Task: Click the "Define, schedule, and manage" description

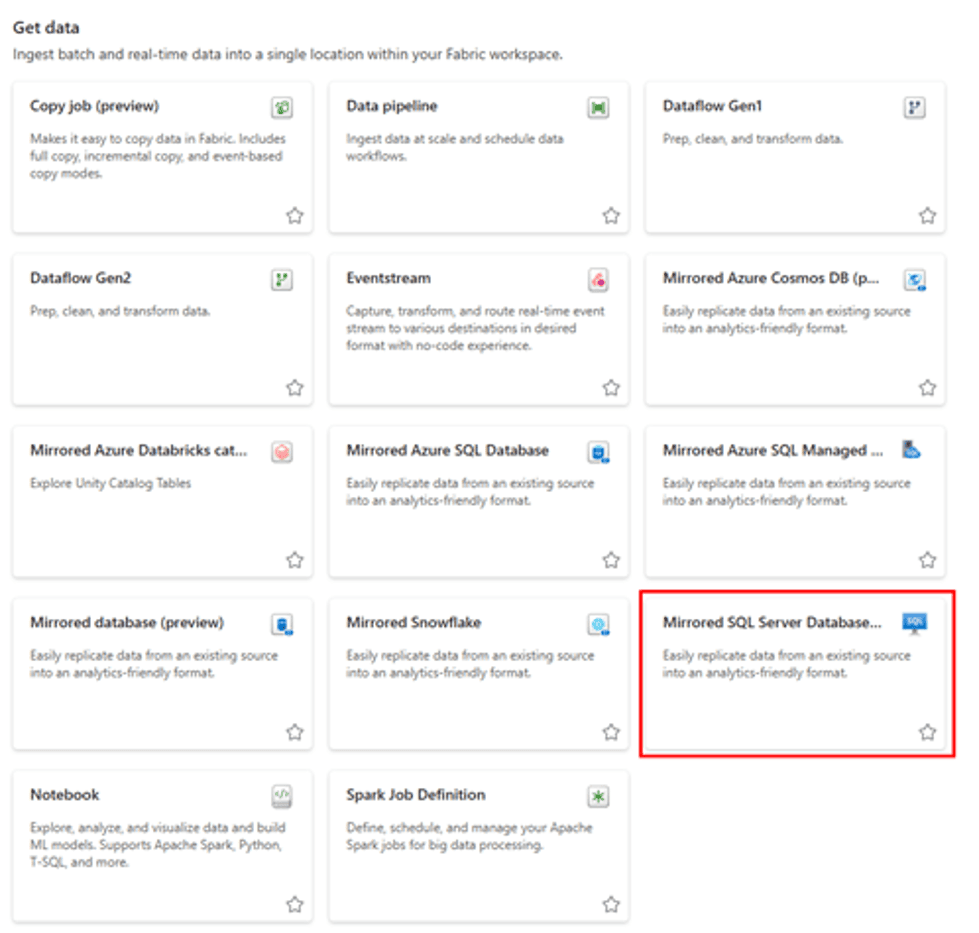Action: [x=470, y=836]
